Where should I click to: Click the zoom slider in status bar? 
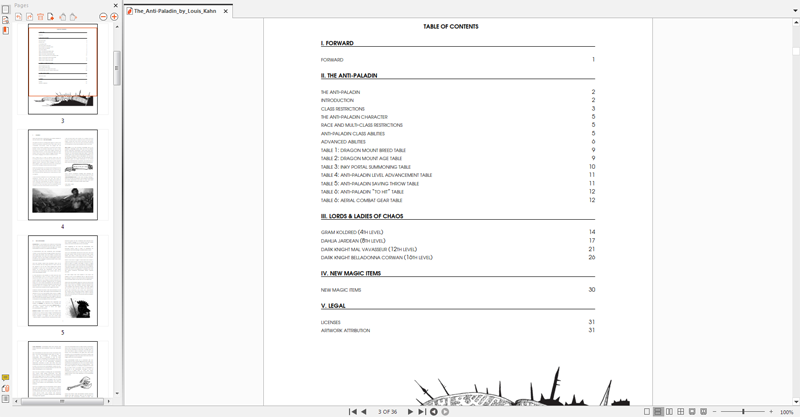tap(743, 412)
